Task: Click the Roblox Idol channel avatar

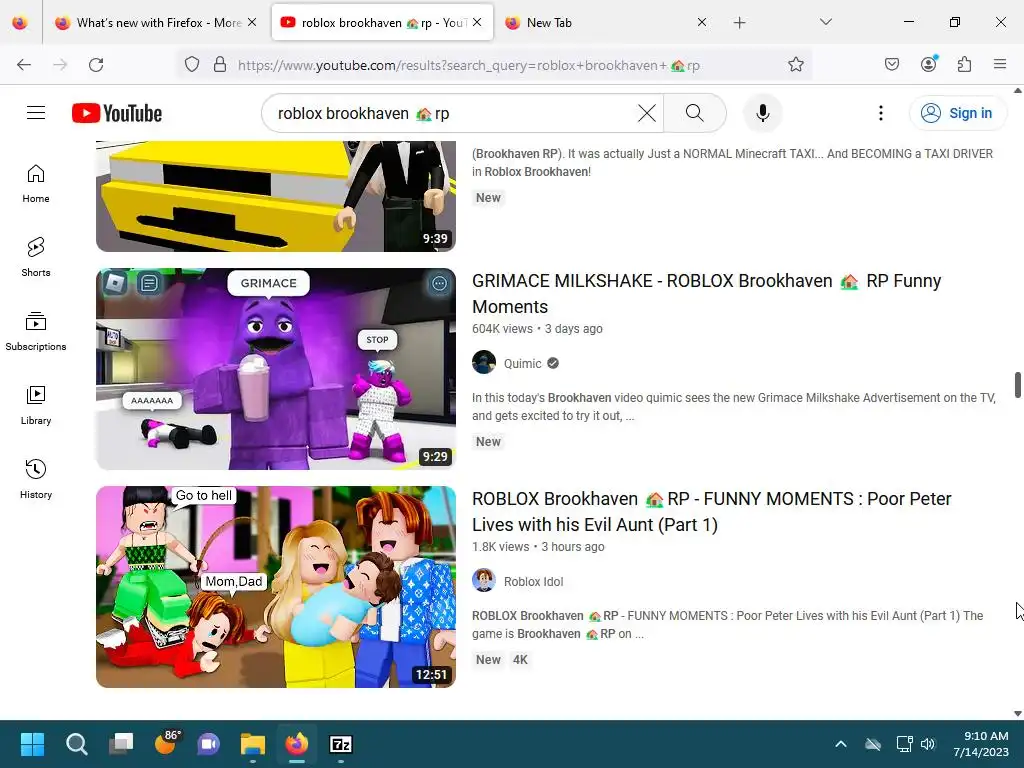Action: click(484, 580)
